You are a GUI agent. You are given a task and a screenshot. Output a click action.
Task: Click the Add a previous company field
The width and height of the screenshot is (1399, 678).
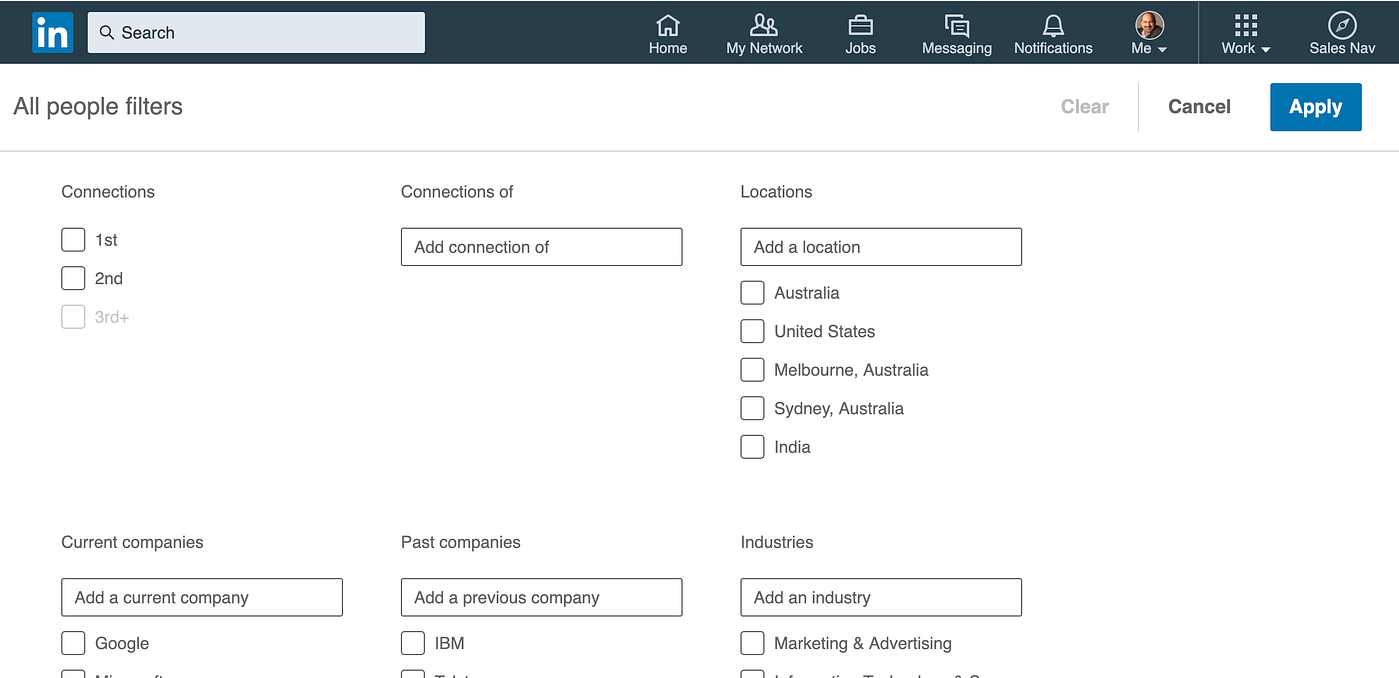[x=541, y=597]
